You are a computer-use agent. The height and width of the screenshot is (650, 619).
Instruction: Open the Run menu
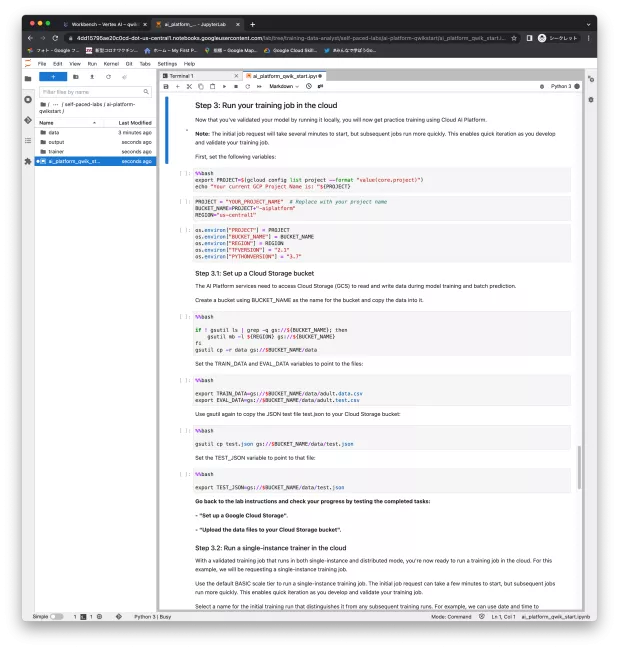click(92, 64)
